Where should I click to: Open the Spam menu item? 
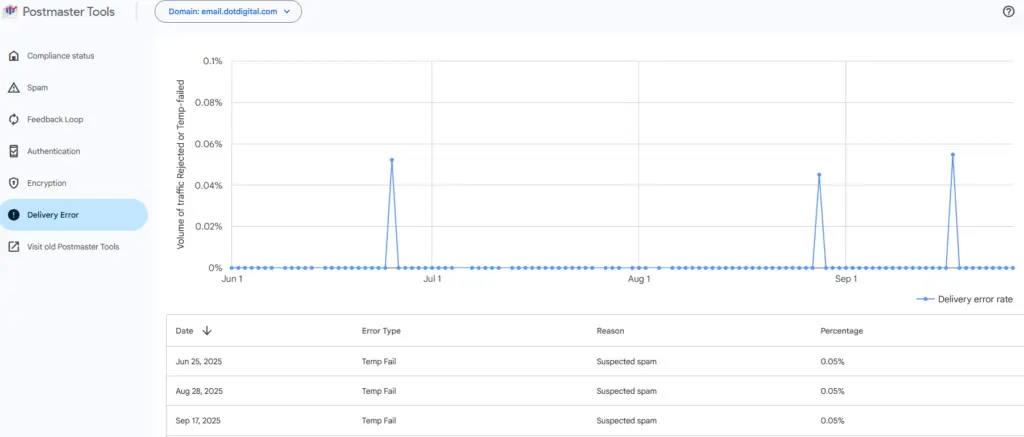coord(37,87)
